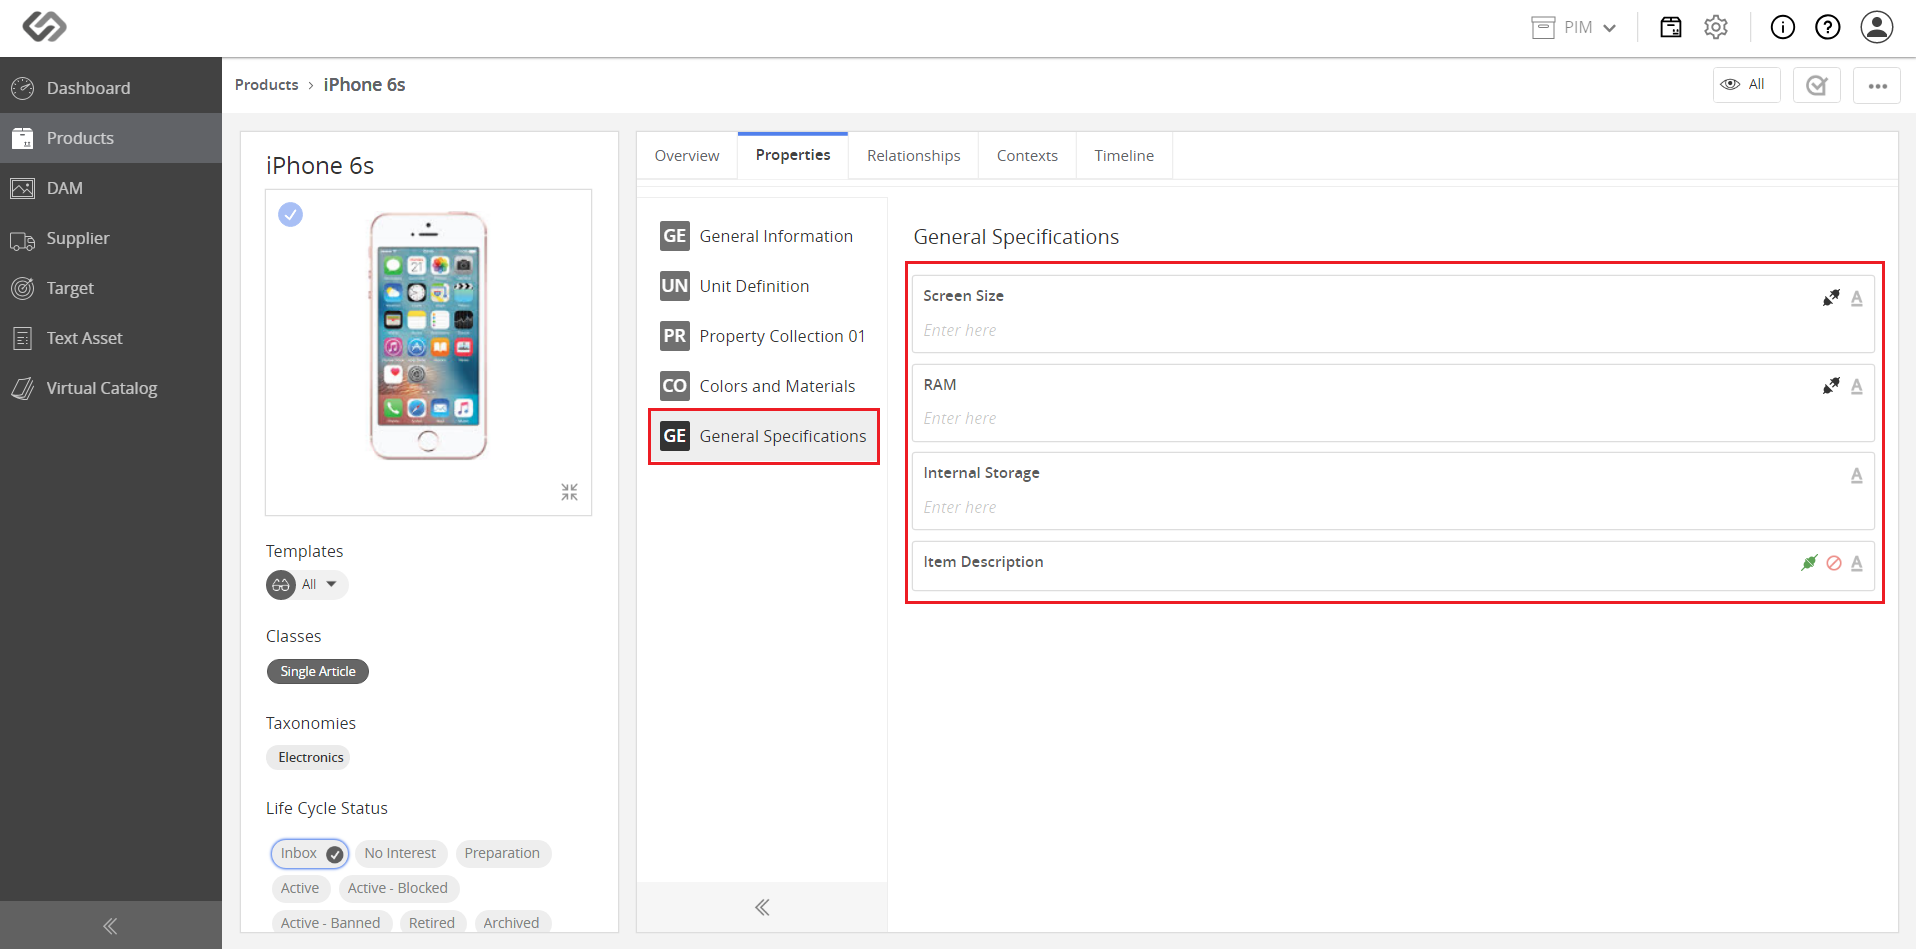Click Item Description underline A icon

point(1857,563)
